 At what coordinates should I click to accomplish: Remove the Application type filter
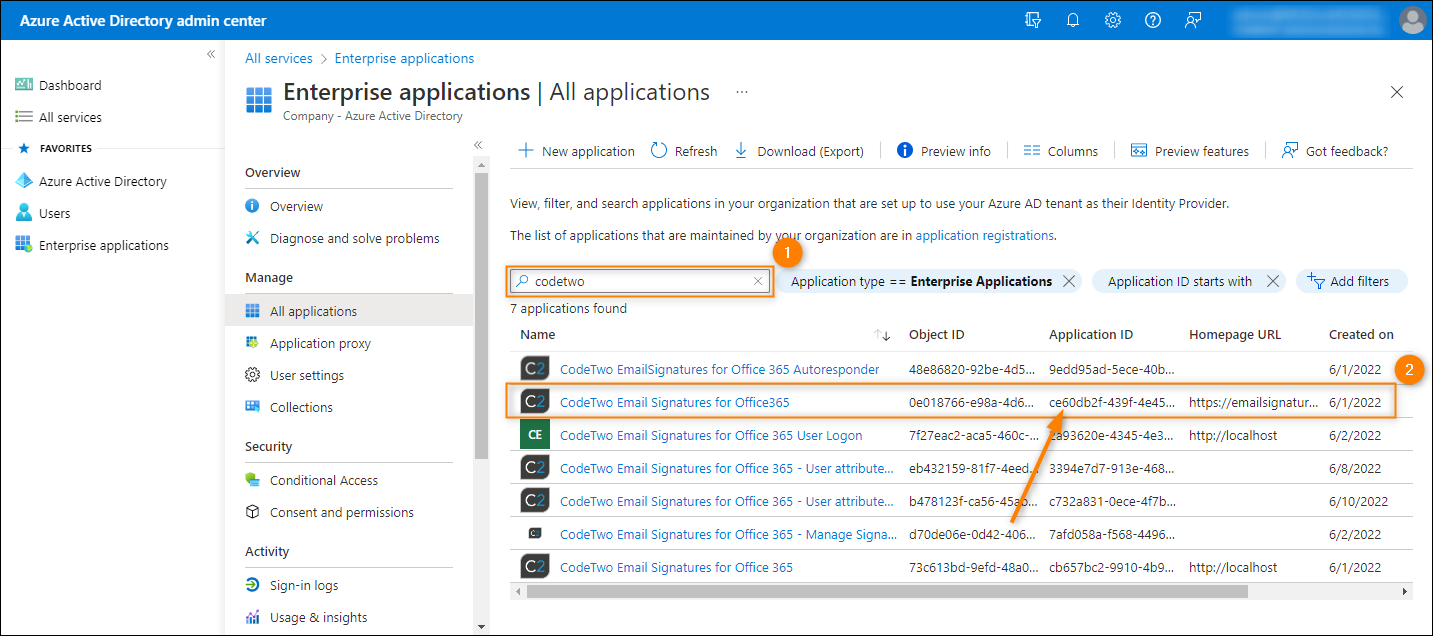[1069, 281]
